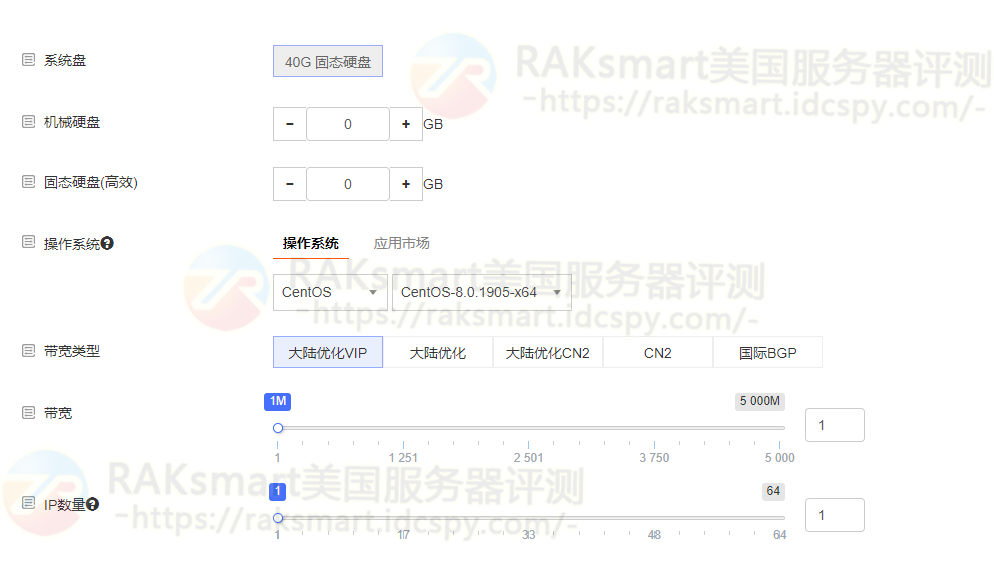994x580 pixels.
Task: Click the 17 mark on IP slider
Action: click(x=403, y=535)
